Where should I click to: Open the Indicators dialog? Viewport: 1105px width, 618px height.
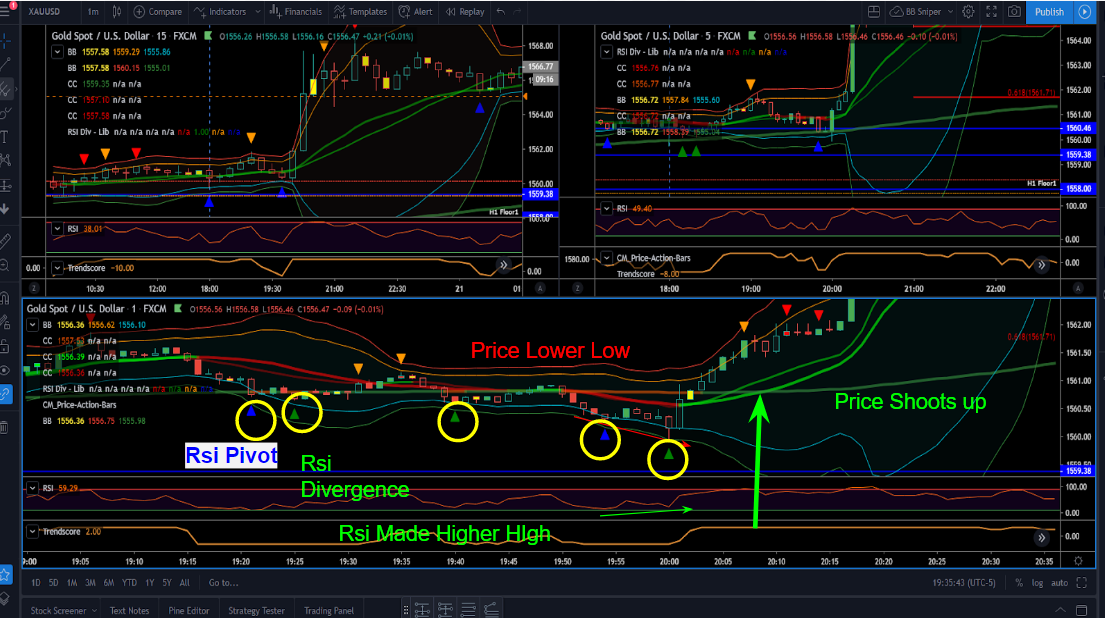pyautogui.click(x=220, y=11)
